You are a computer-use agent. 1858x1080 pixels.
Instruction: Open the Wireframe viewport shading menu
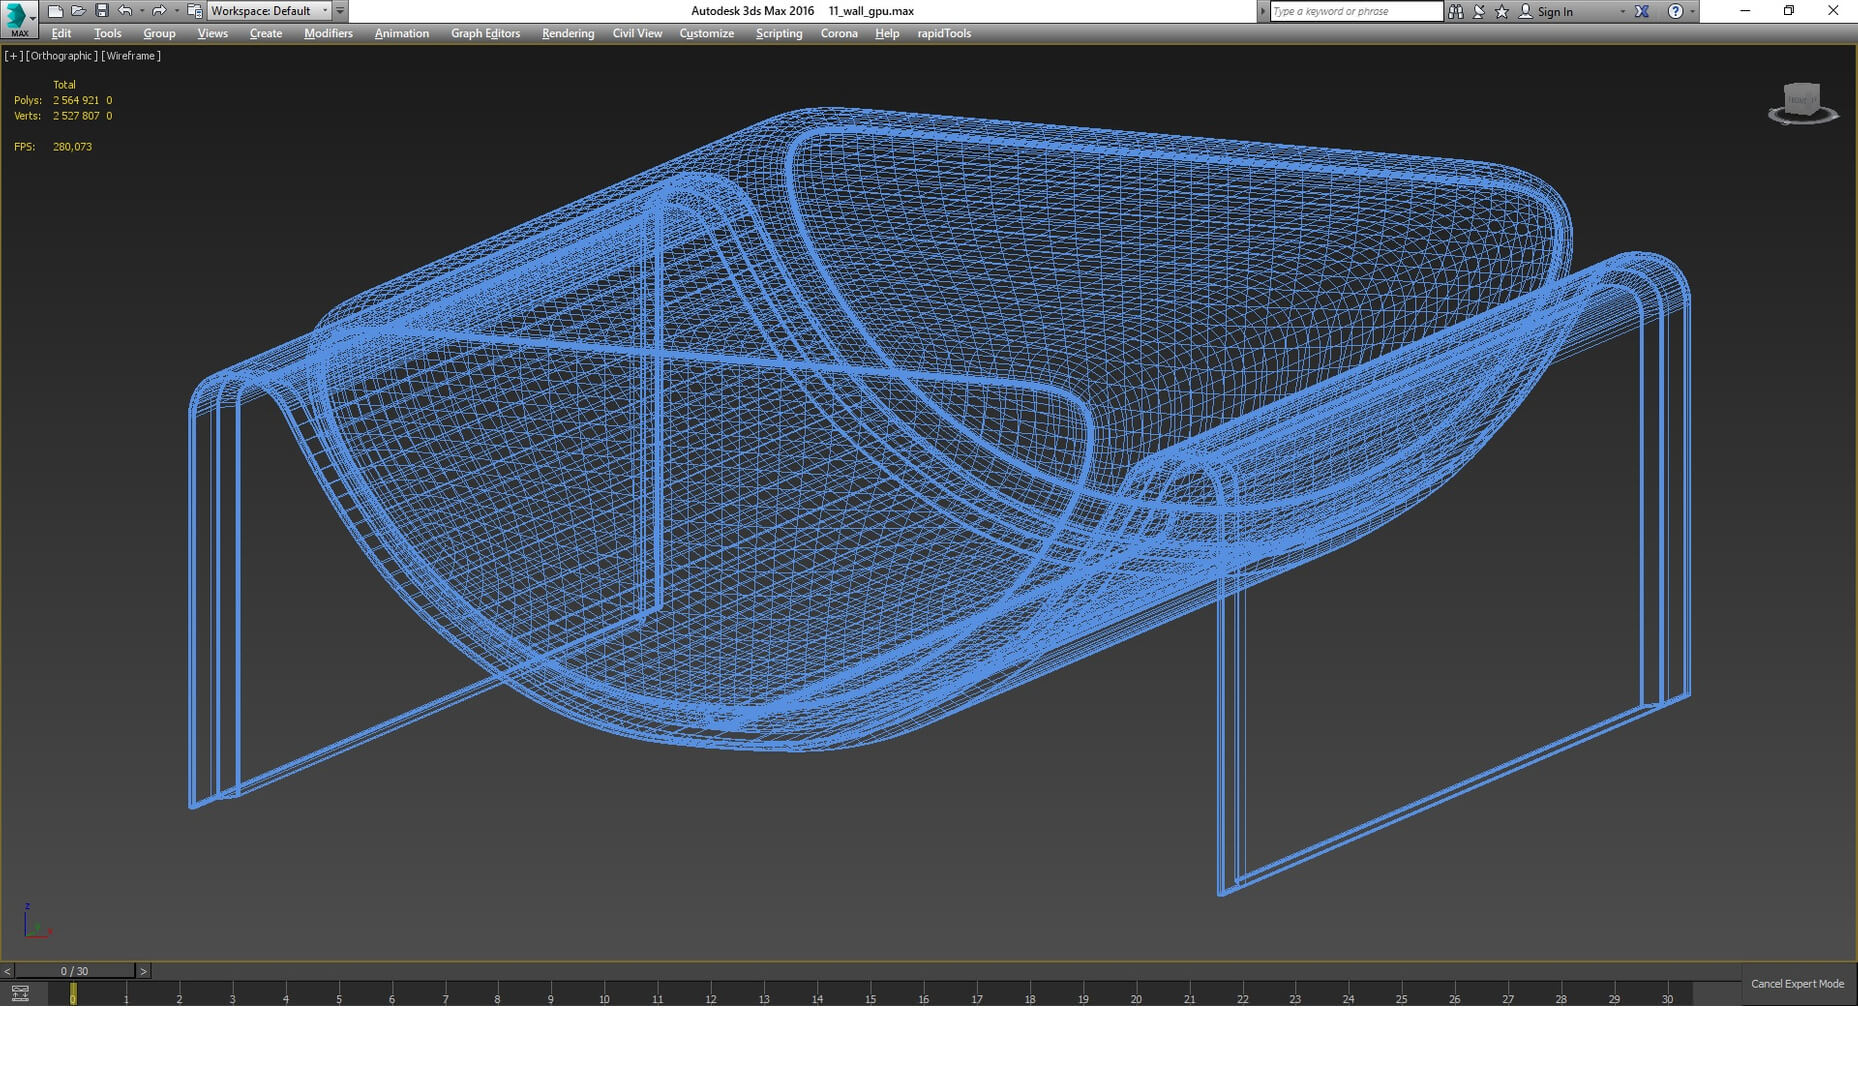point(131,56)
